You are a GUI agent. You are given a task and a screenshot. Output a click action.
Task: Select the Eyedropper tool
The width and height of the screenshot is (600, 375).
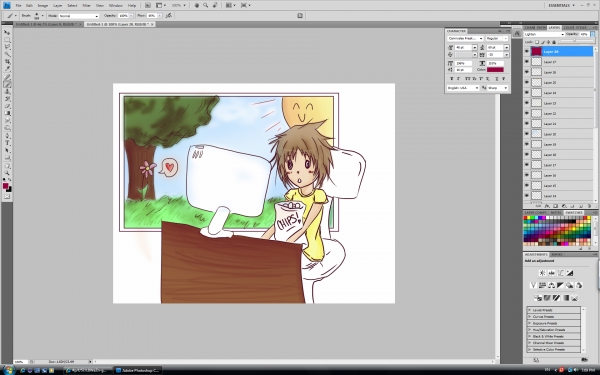coord(7,69)
